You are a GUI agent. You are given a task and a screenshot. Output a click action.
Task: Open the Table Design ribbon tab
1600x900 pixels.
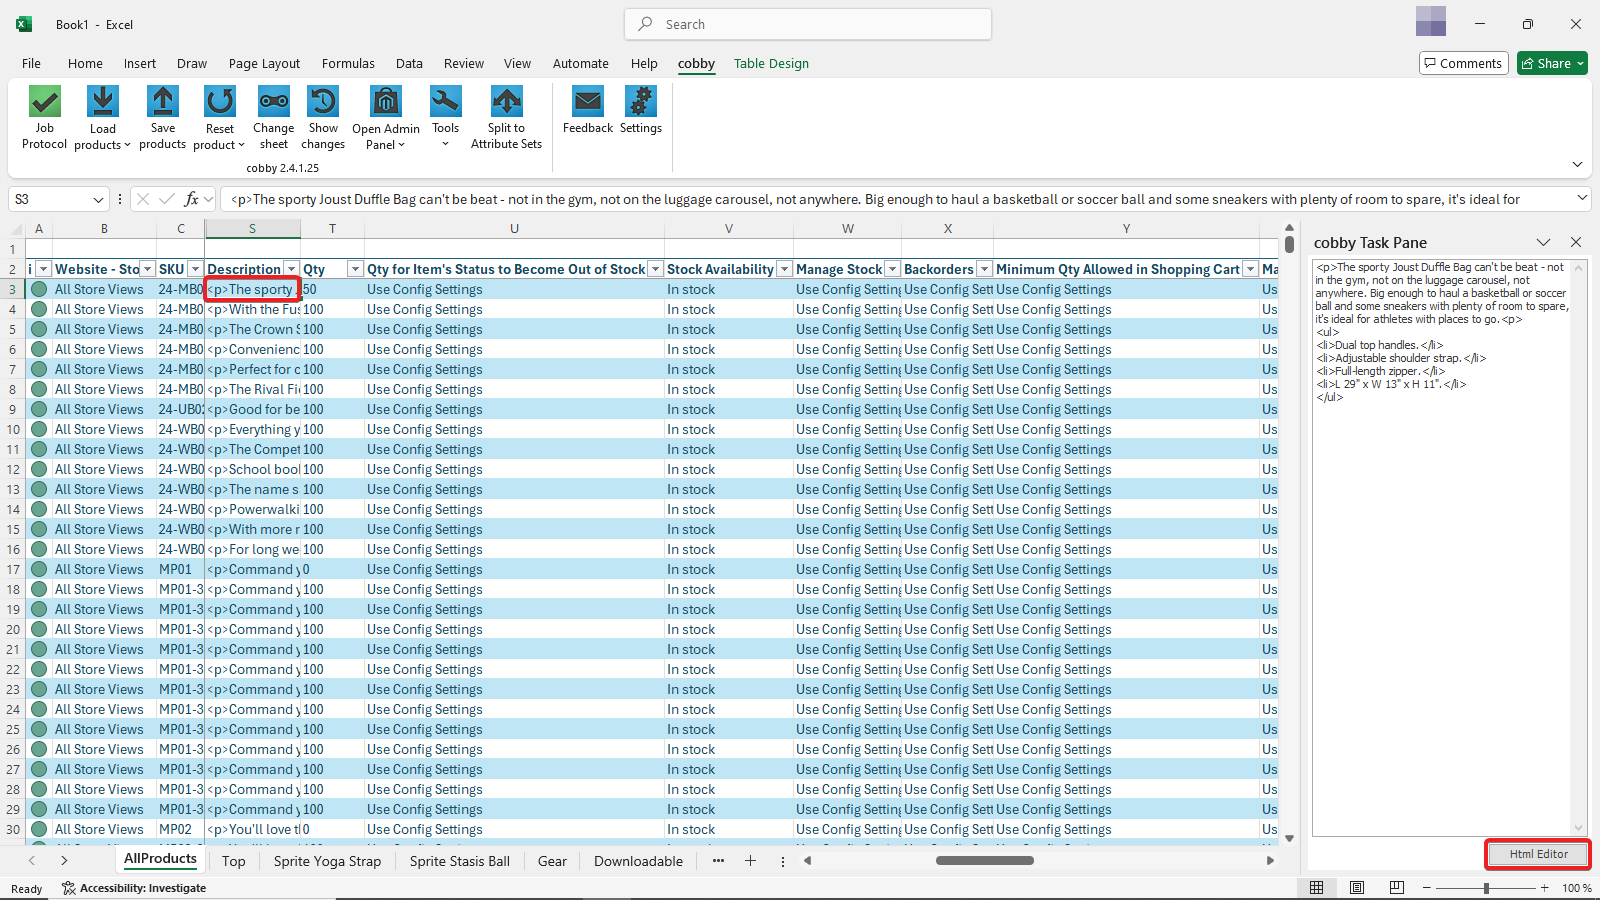771,64
